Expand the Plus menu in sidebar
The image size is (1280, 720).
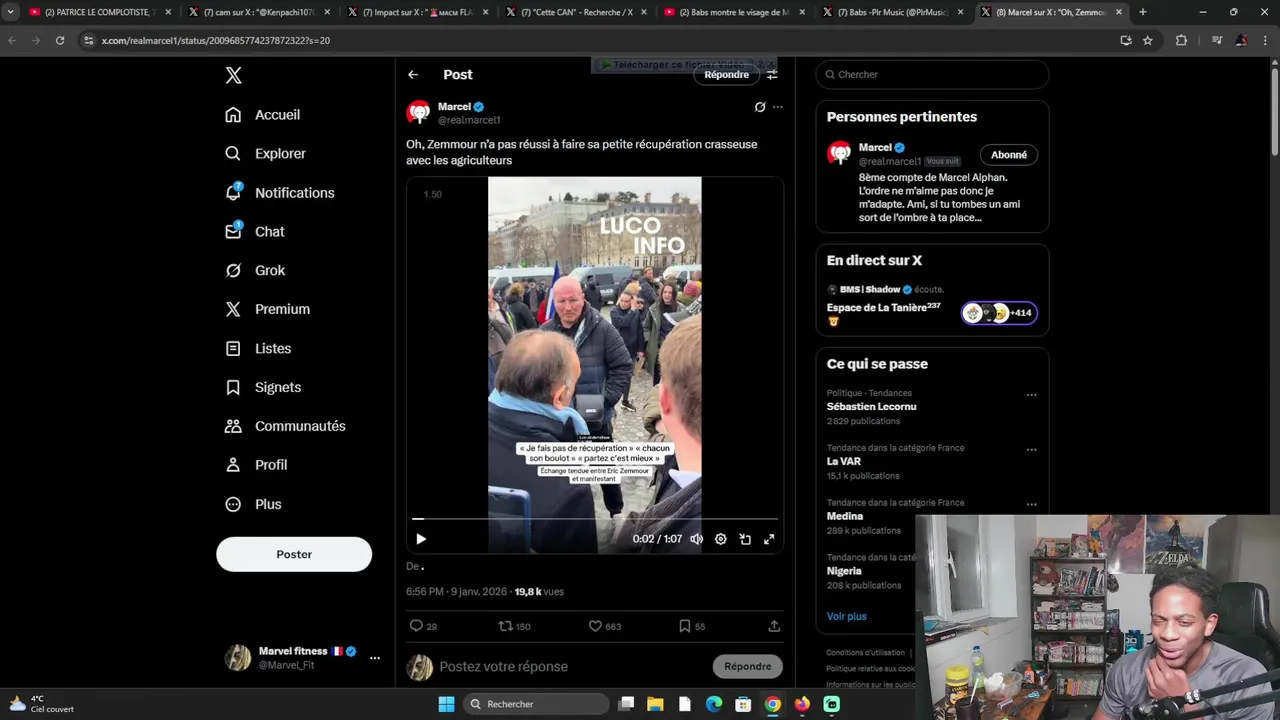tap(253, 504)
